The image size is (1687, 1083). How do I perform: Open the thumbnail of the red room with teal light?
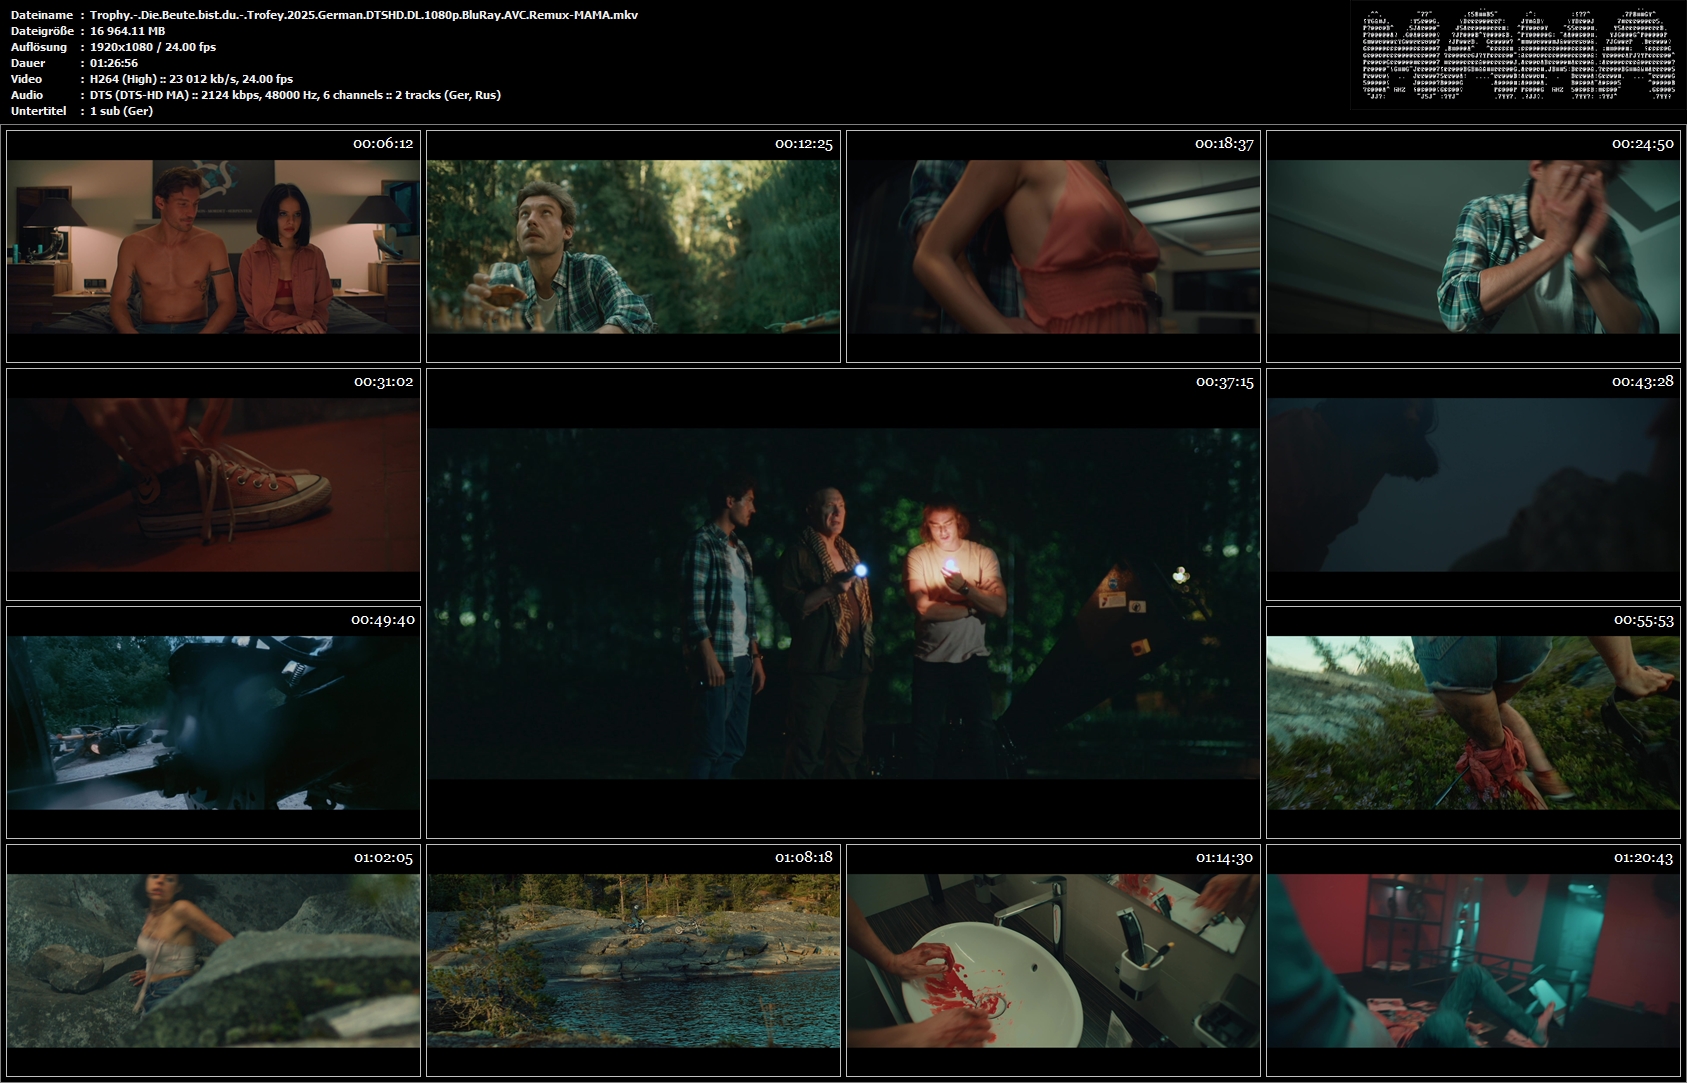pos(1473,960)
